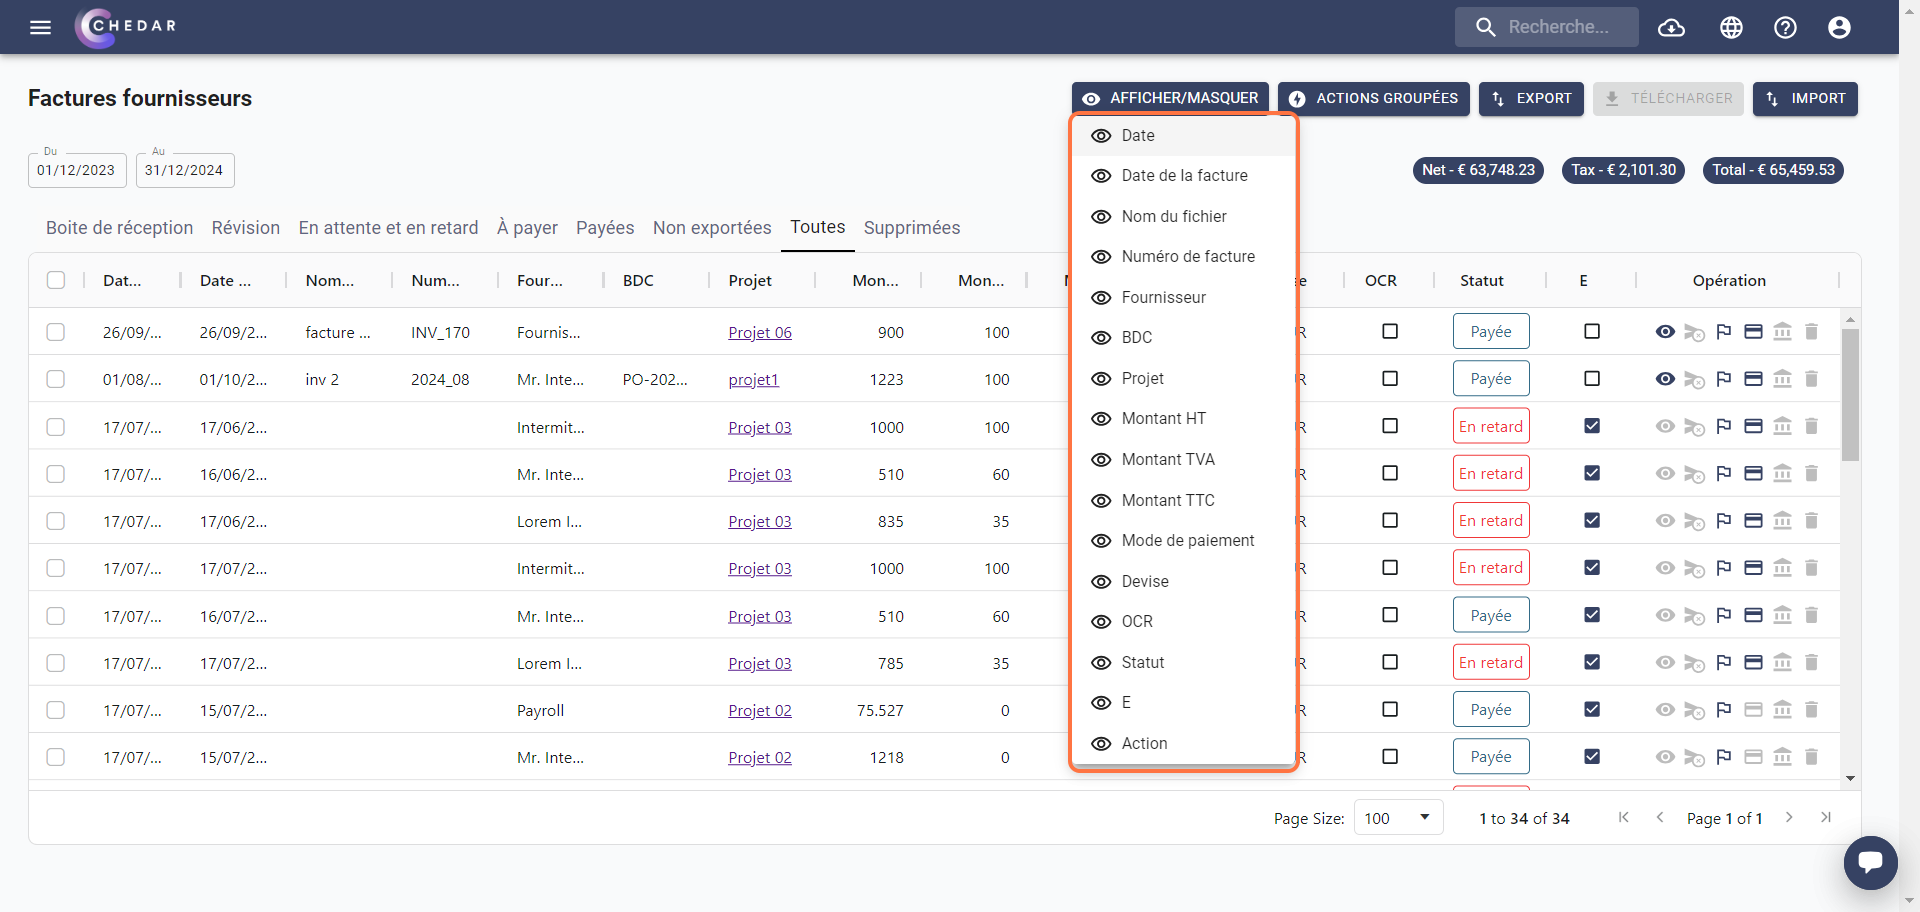Click payment card icon in INV_170 row

[x=1753, y=332]
